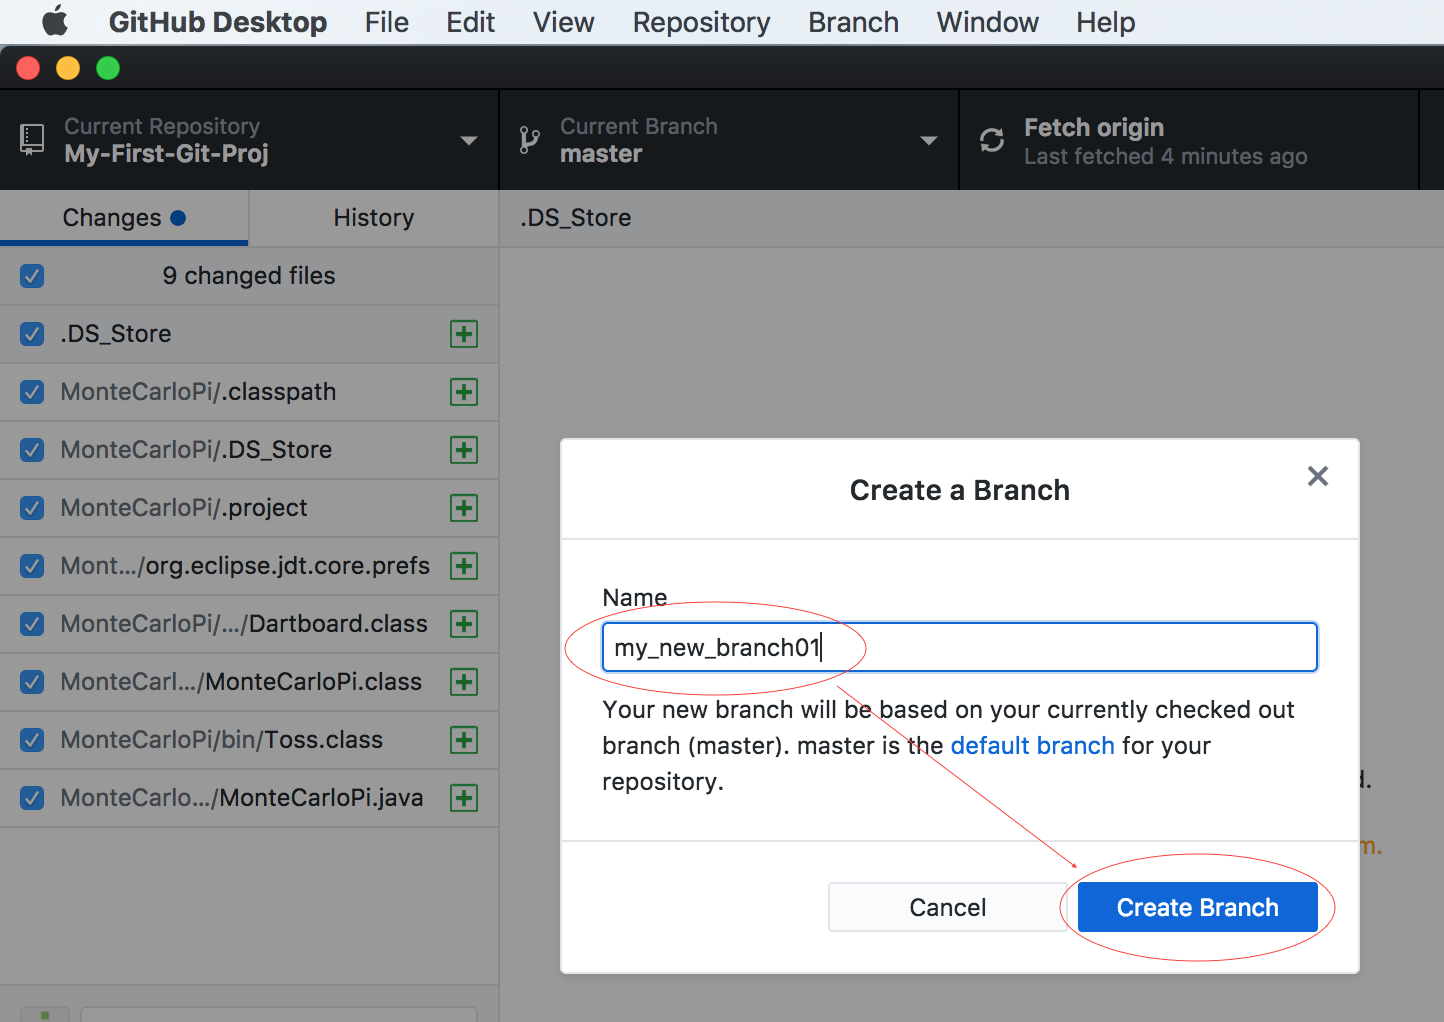Screen dimensions: 1444x1022
Task: Click the plus icon for MonteCarloPi/.project
Action: click(464, 508)
